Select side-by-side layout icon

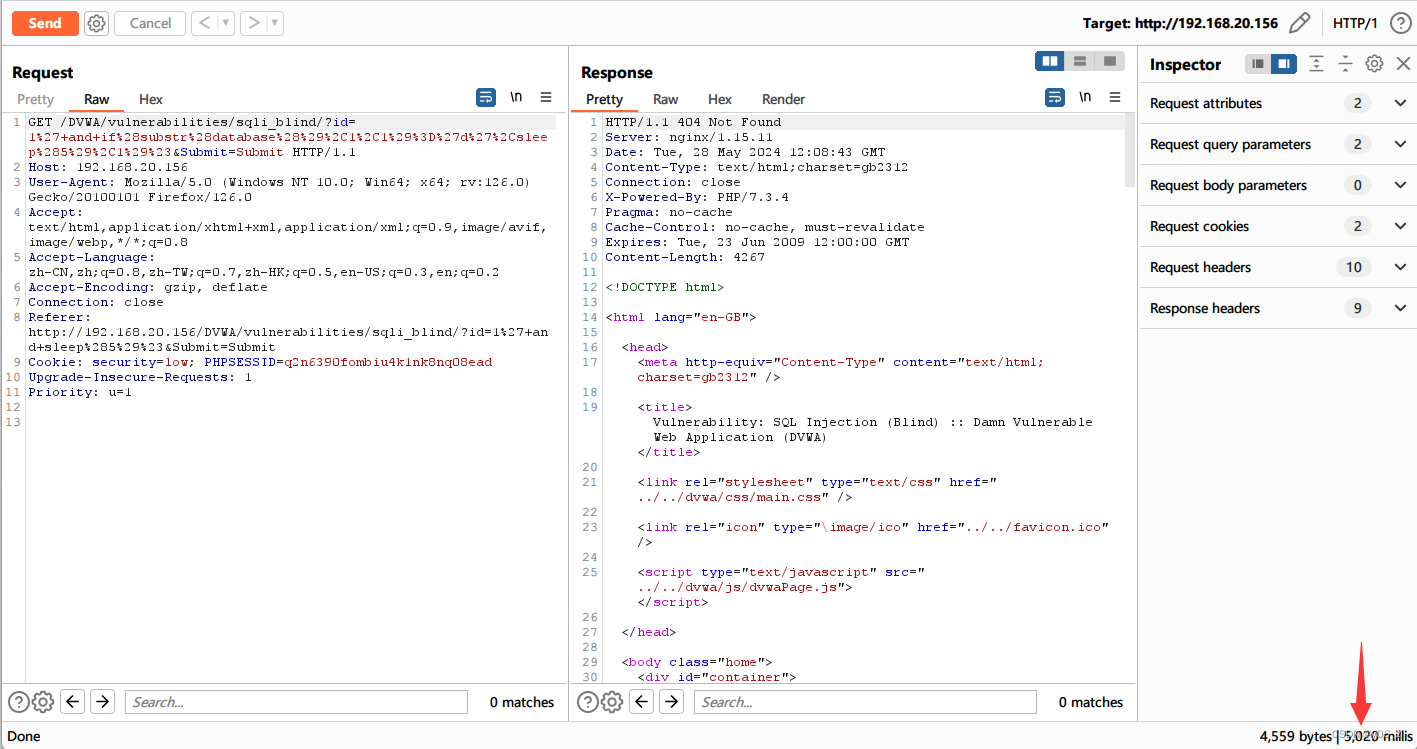[1050, 61]
